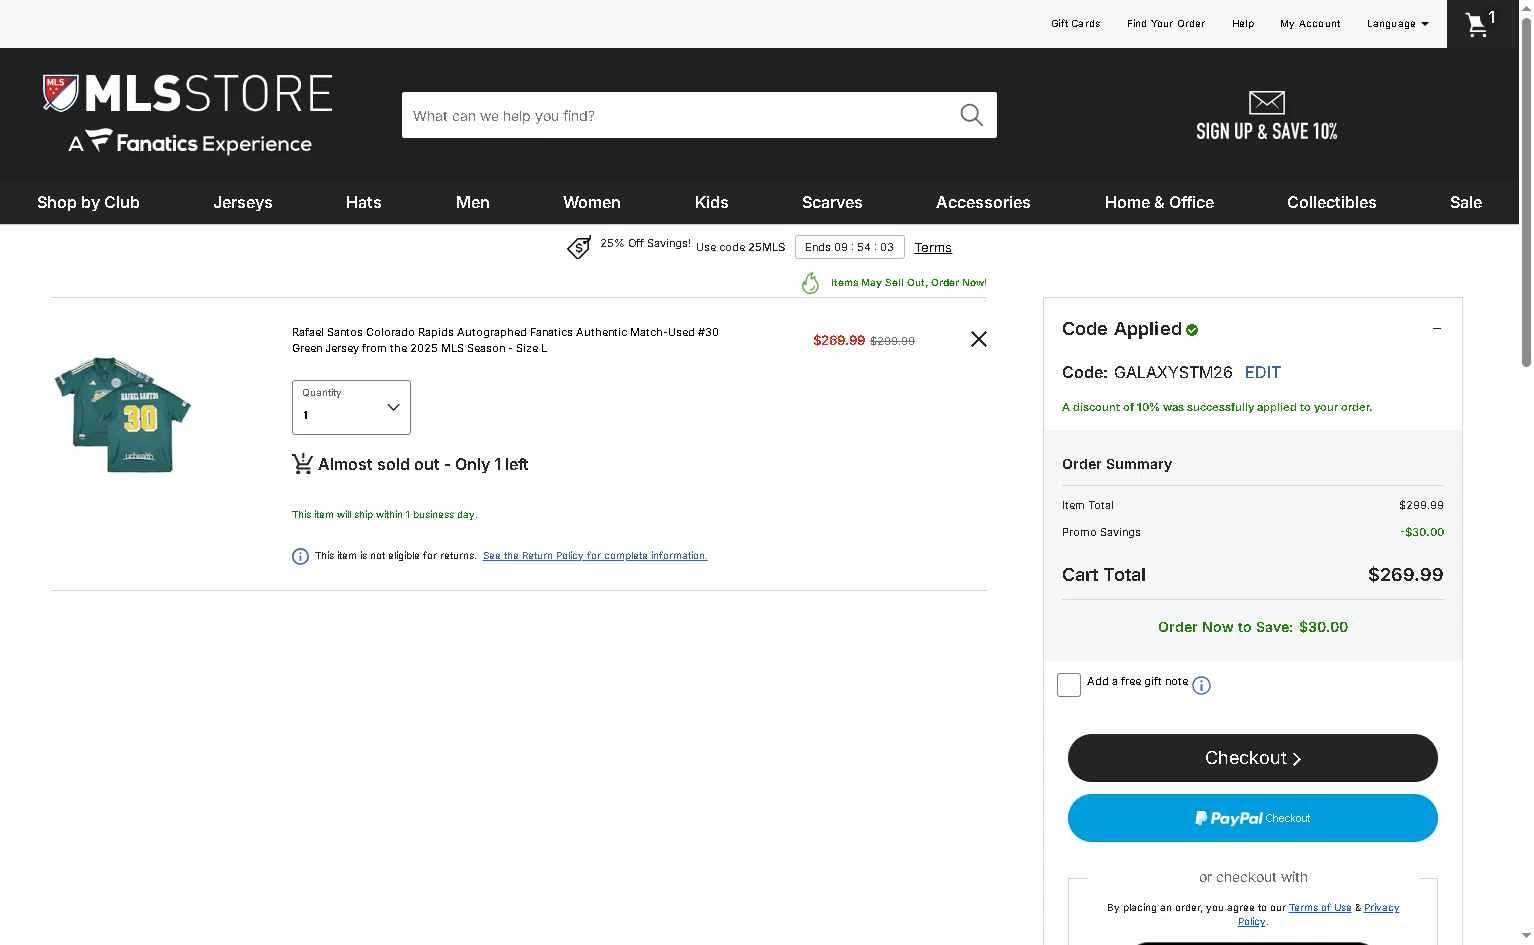The image size is (1534, 945).
Task: Open the promotion Terms link
Action: point(933,248)
